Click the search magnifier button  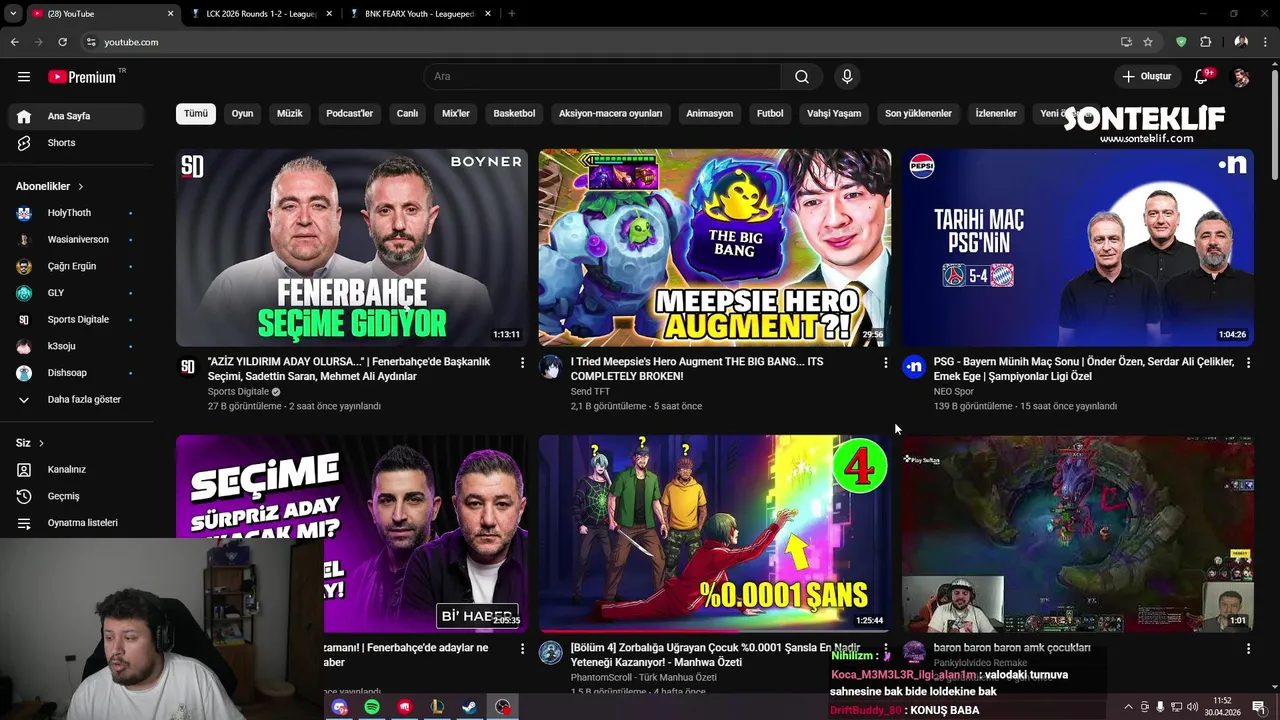(801, 77)
